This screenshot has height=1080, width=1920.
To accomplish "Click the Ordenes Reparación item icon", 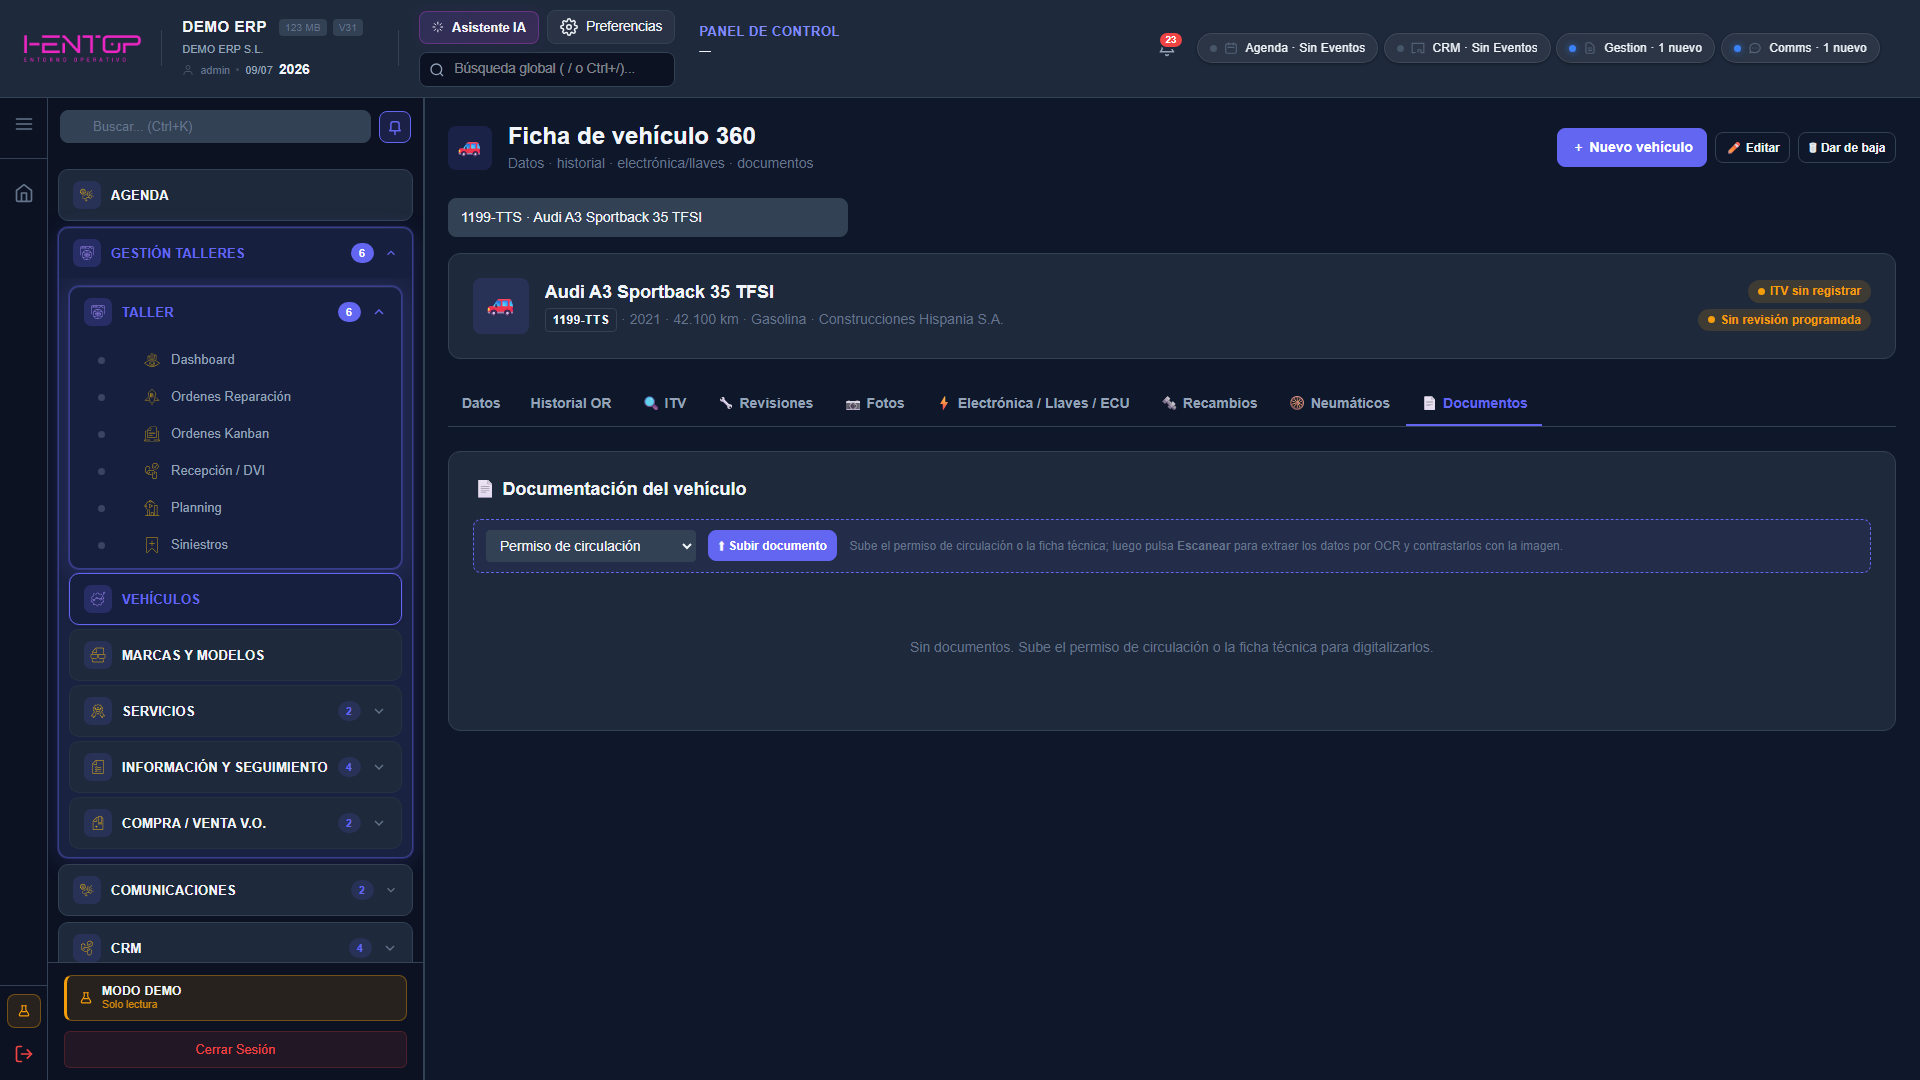I will pos(152,397).
